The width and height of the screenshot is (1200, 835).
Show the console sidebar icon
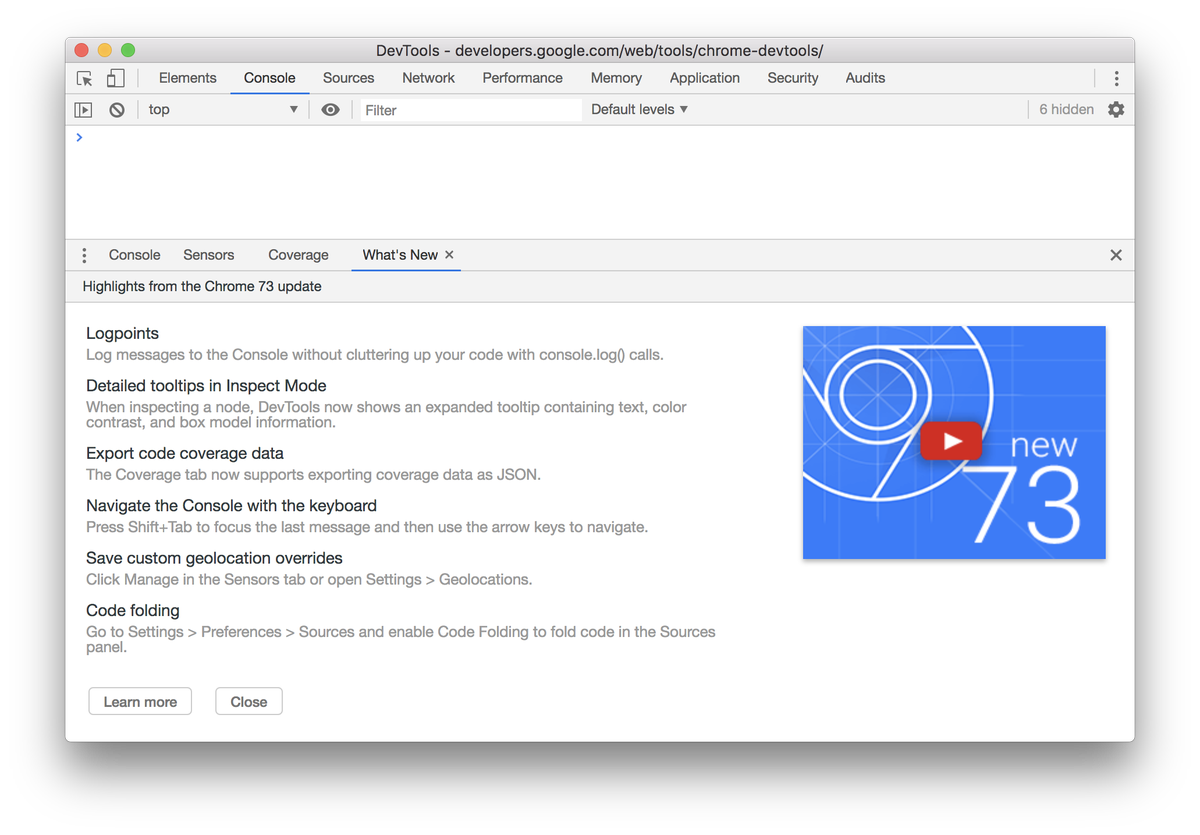point(84,110)
